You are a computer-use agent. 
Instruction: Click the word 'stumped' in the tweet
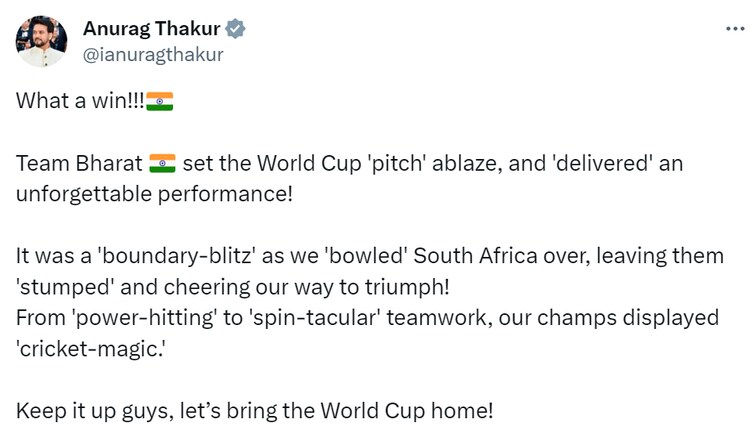[62, 286]
